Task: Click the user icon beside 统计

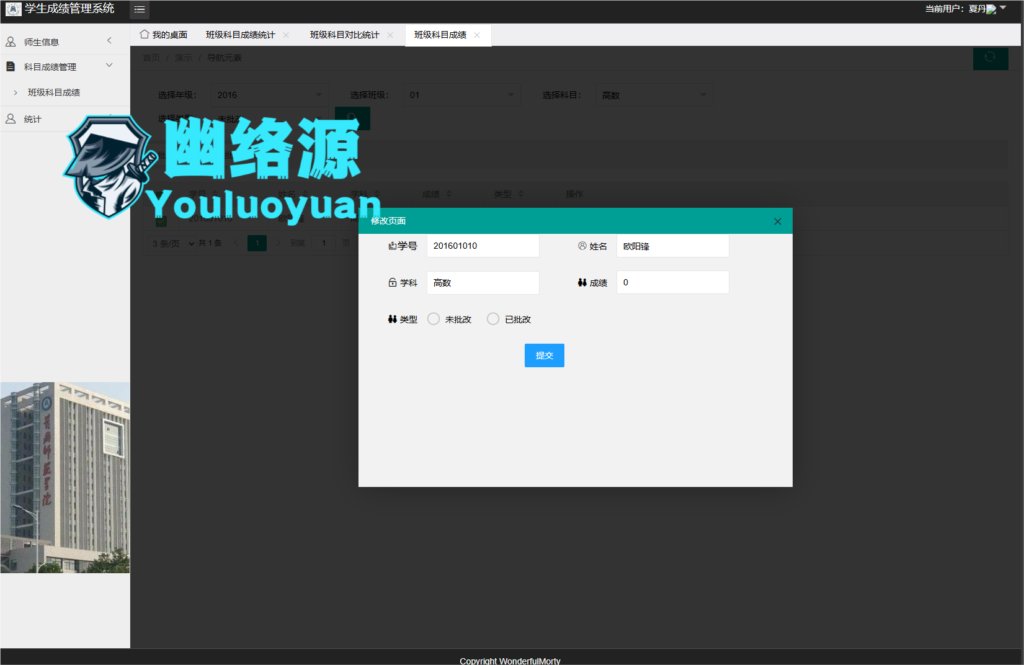Action: [12, 118]
